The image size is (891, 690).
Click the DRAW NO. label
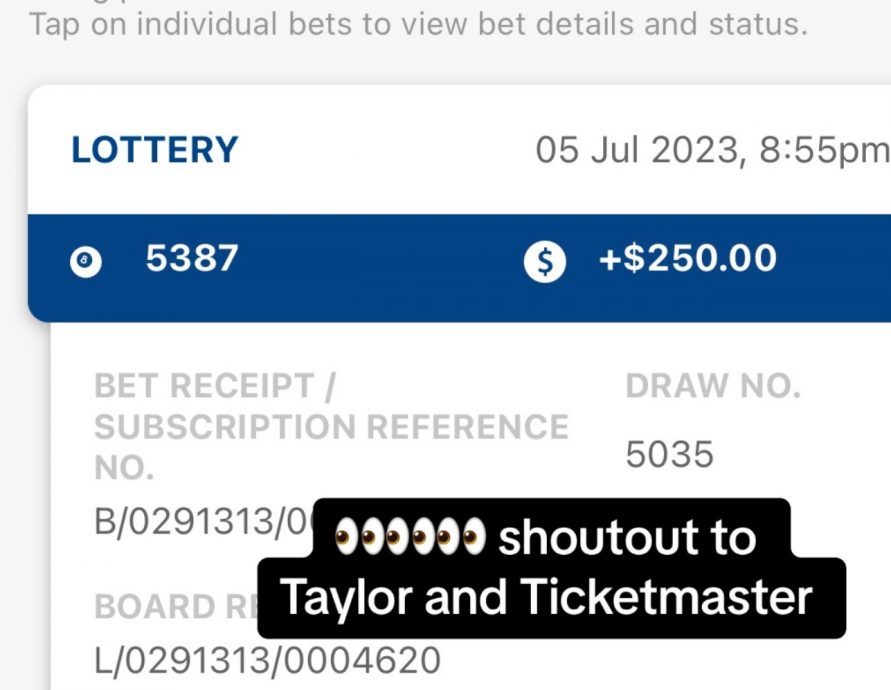[x=713, y=387]
